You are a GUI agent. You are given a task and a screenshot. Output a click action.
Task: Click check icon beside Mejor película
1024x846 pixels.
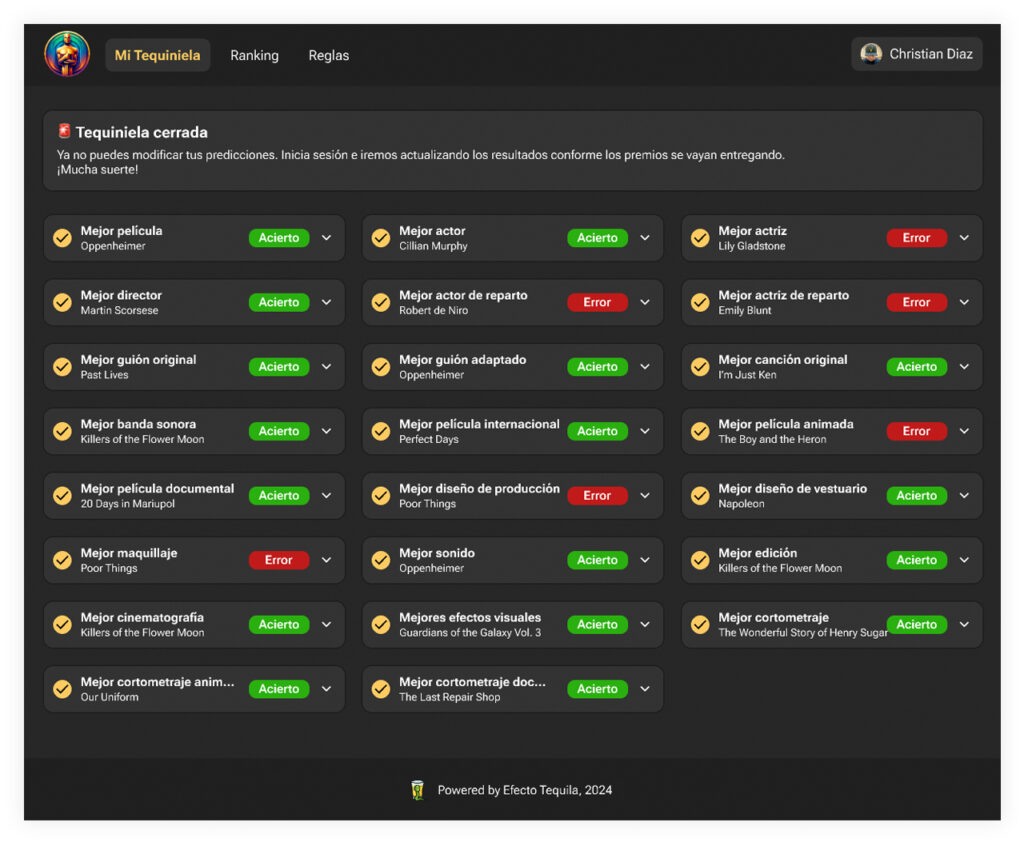(x=62, y=238)
